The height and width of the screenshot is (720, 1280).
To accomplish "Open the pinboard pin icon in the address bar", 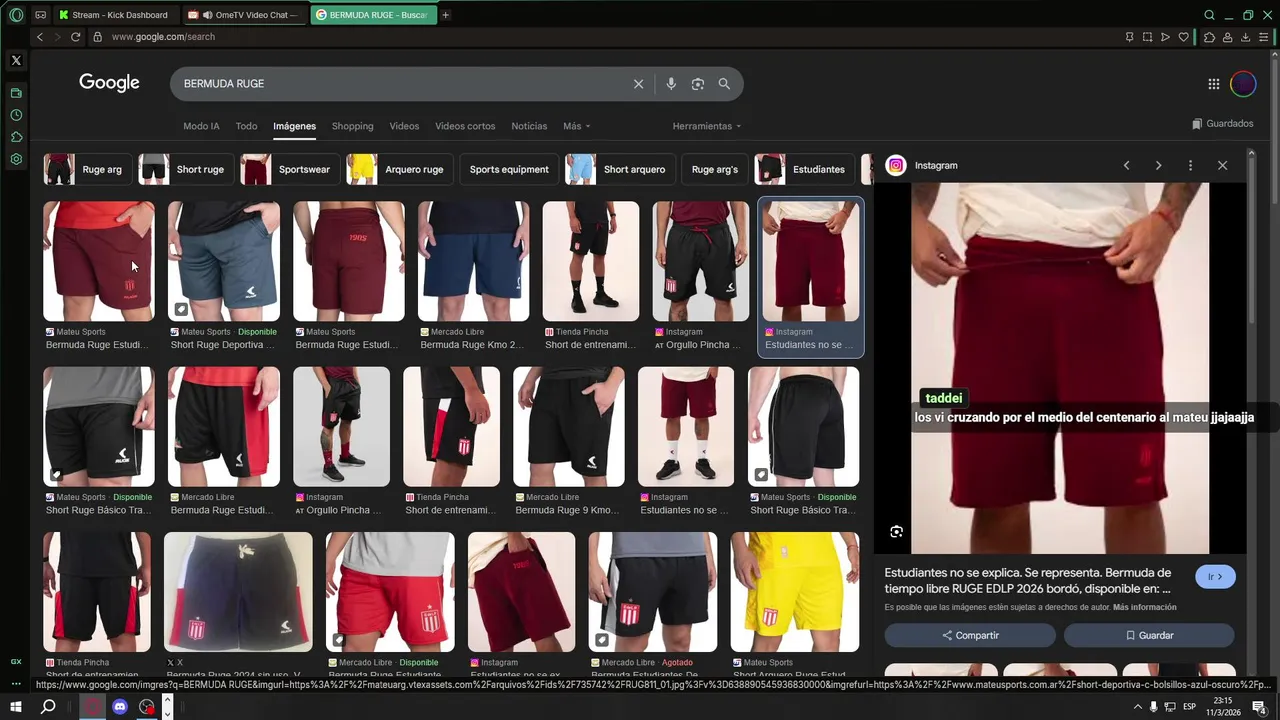I will (x=1129, y=37).
